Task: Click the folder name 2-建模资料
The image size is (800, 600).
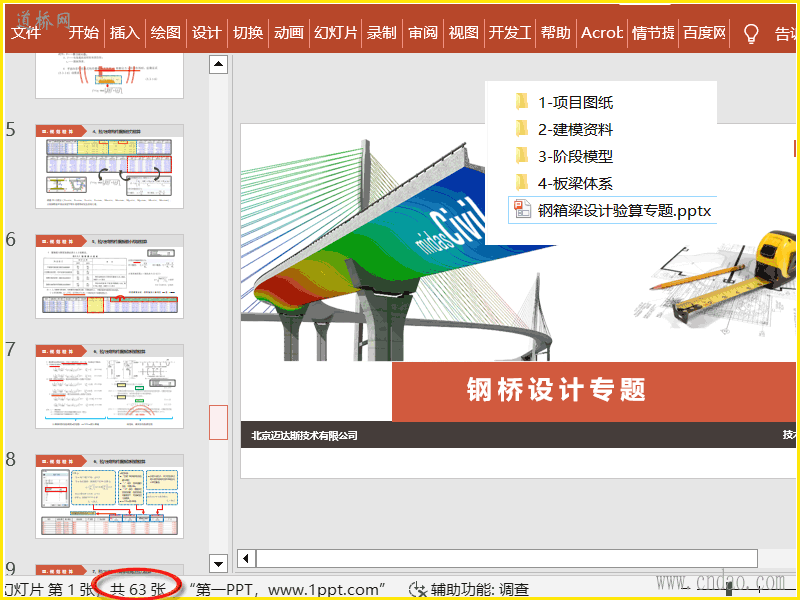Action: [x=576, y=130]
